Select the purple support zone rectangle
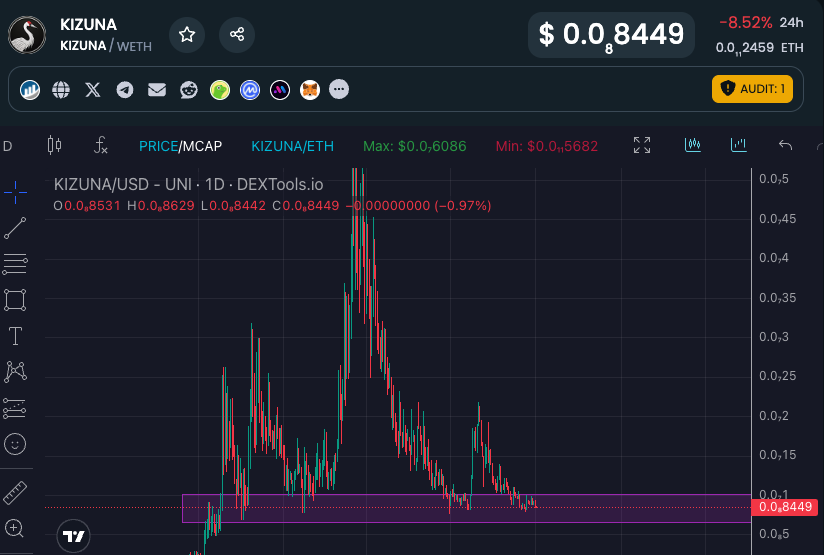This screenshot has width=824, height=555. pos(466,509)
